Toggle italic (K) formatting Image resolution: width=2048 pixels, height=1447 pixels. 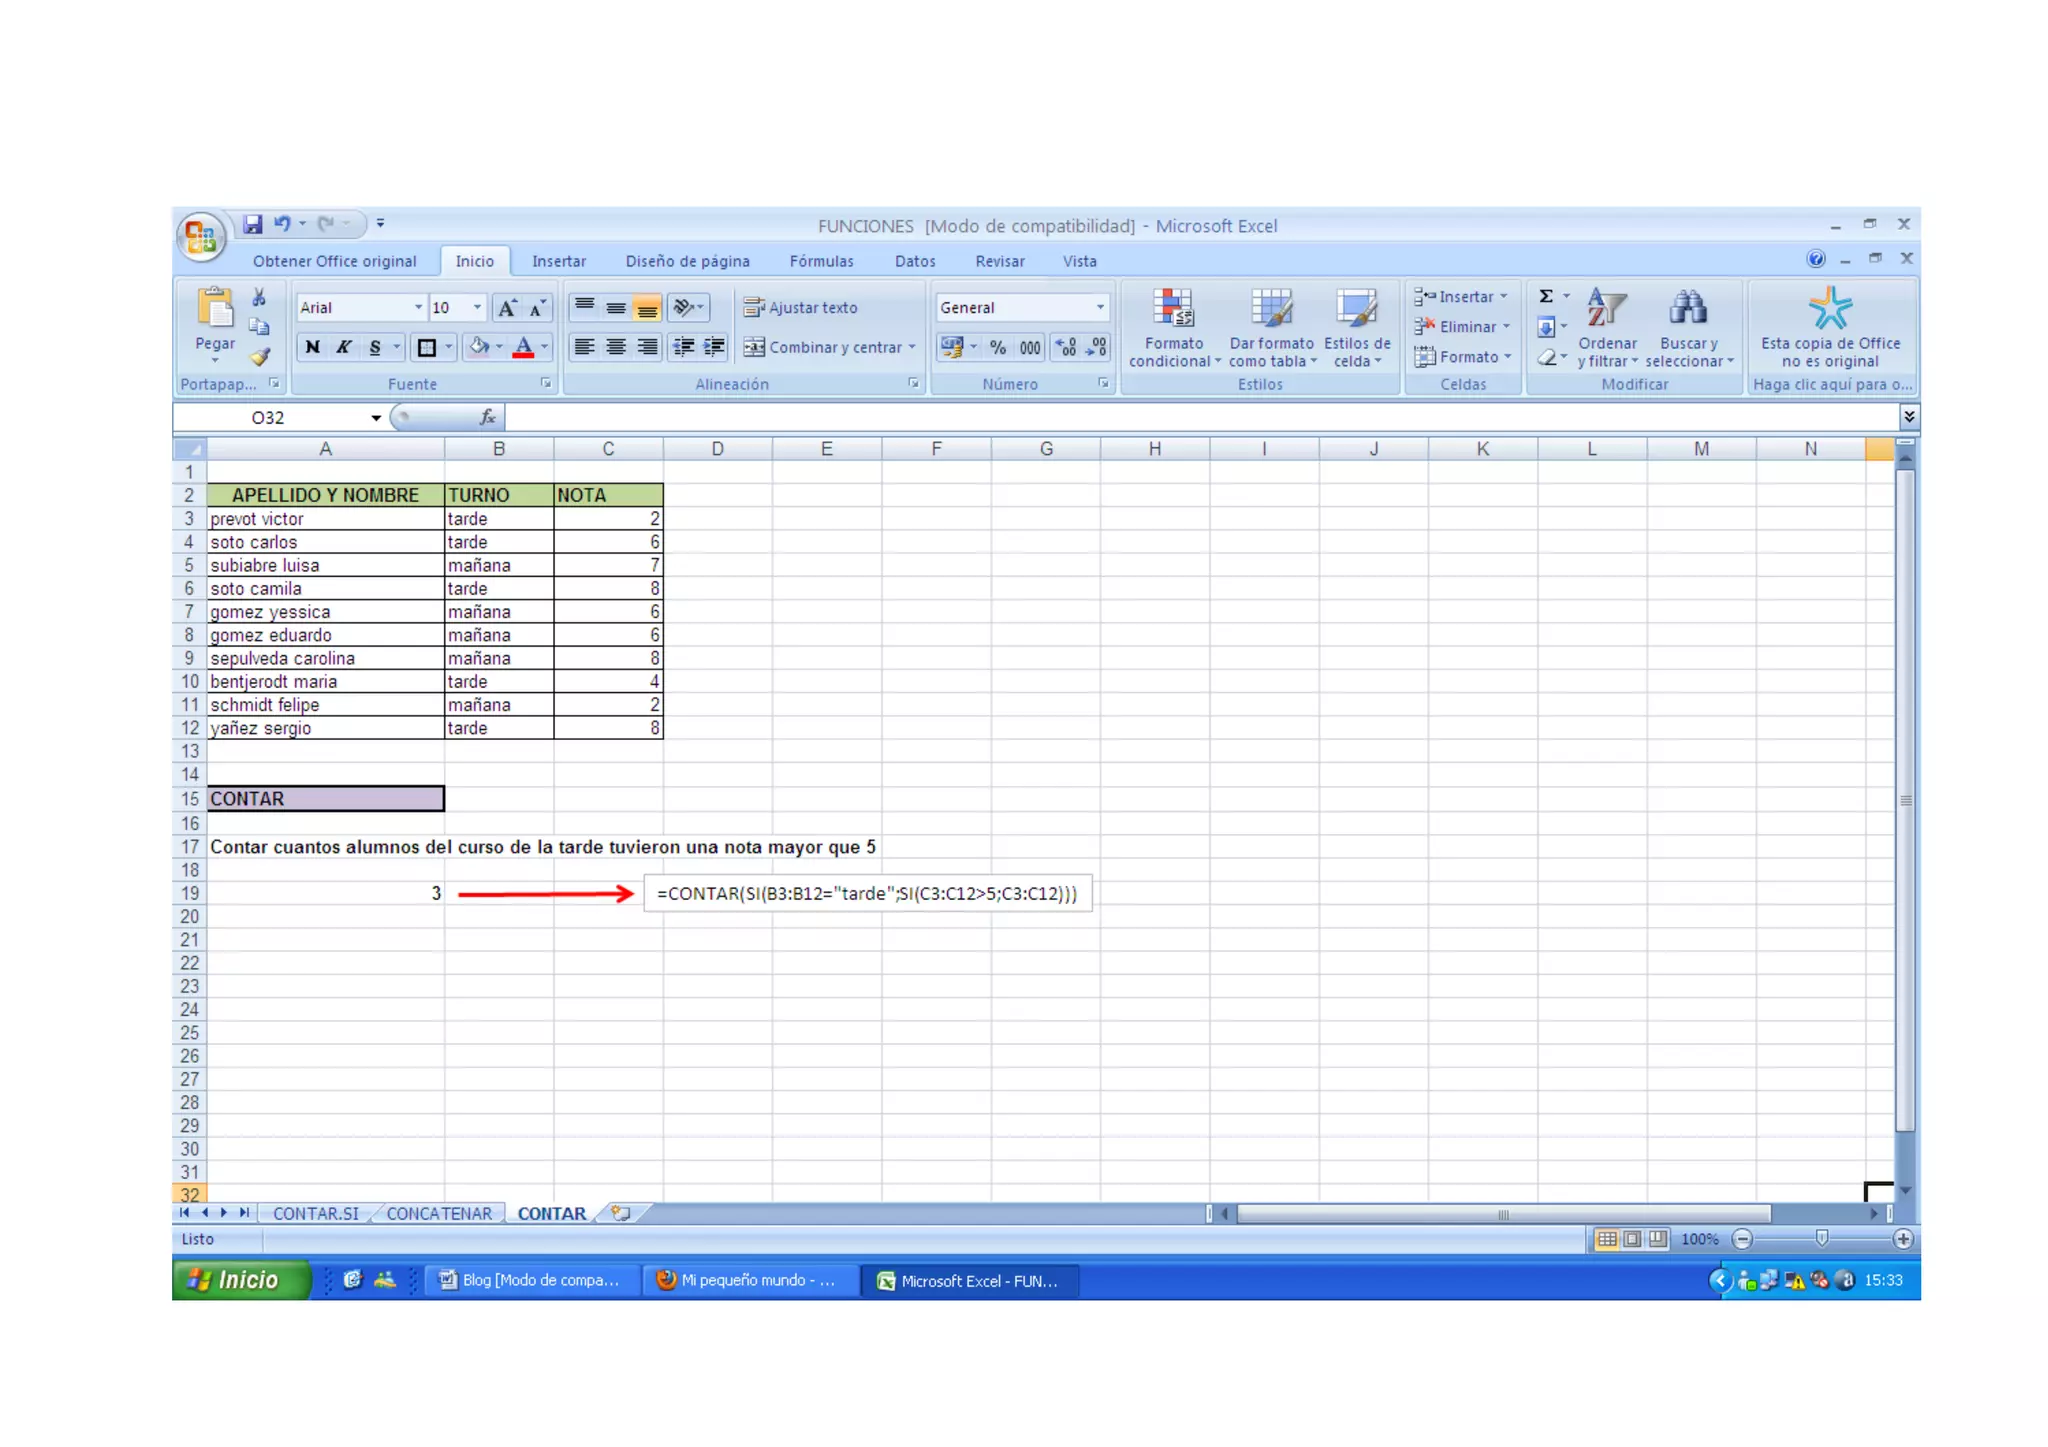click(343, 347)
